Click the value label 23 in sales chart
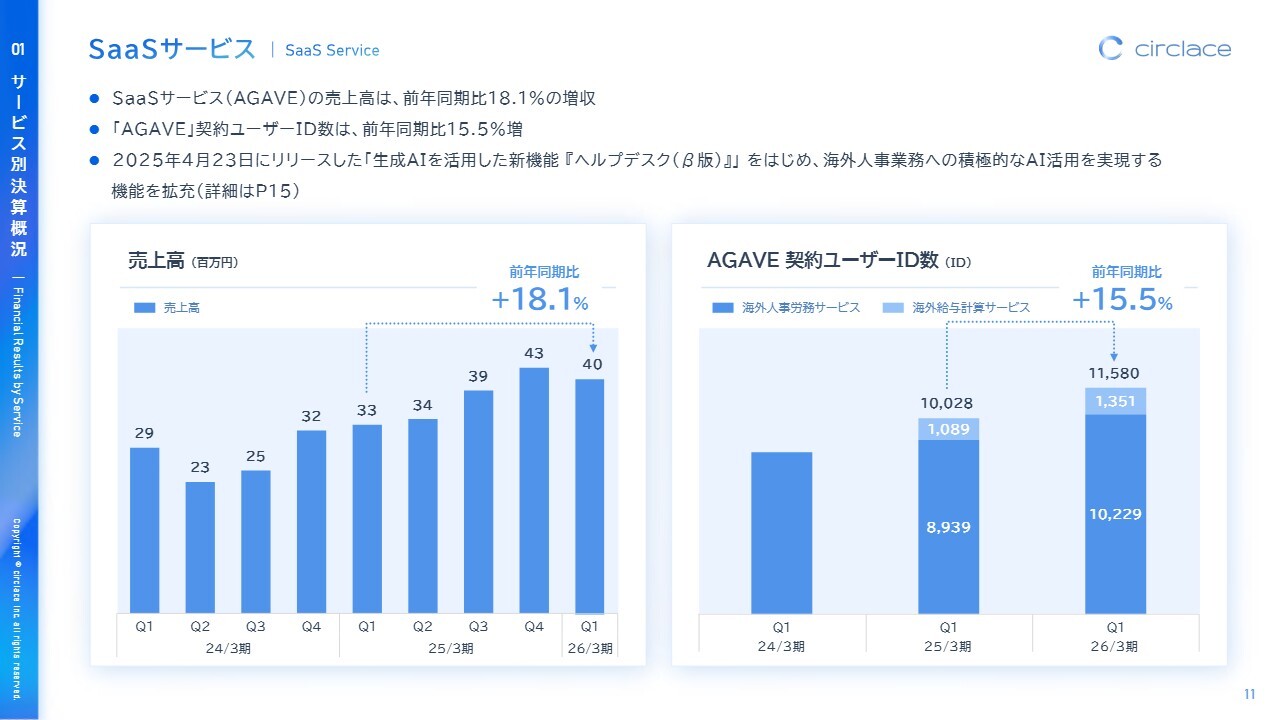 click(200, 467)
